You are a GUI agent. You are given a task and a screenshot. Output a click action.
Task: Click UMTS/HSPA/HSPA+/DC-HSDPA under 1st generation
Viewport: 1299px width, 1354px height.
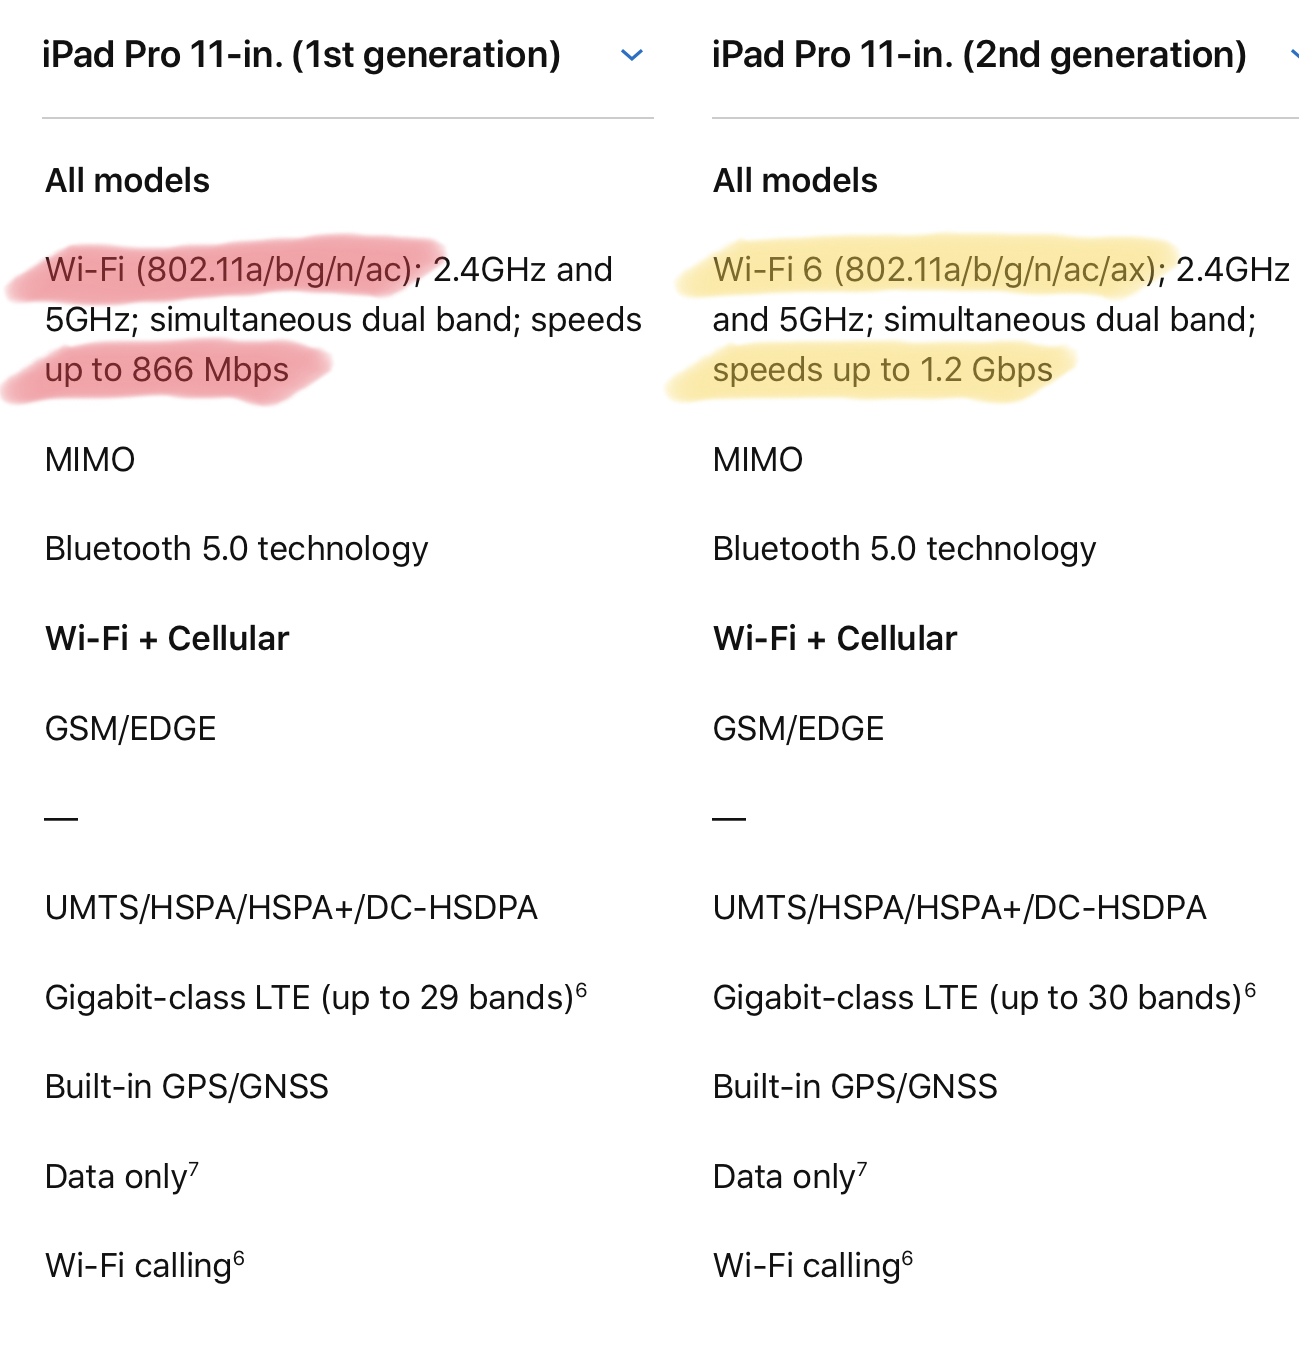click(x=291, y=908)
